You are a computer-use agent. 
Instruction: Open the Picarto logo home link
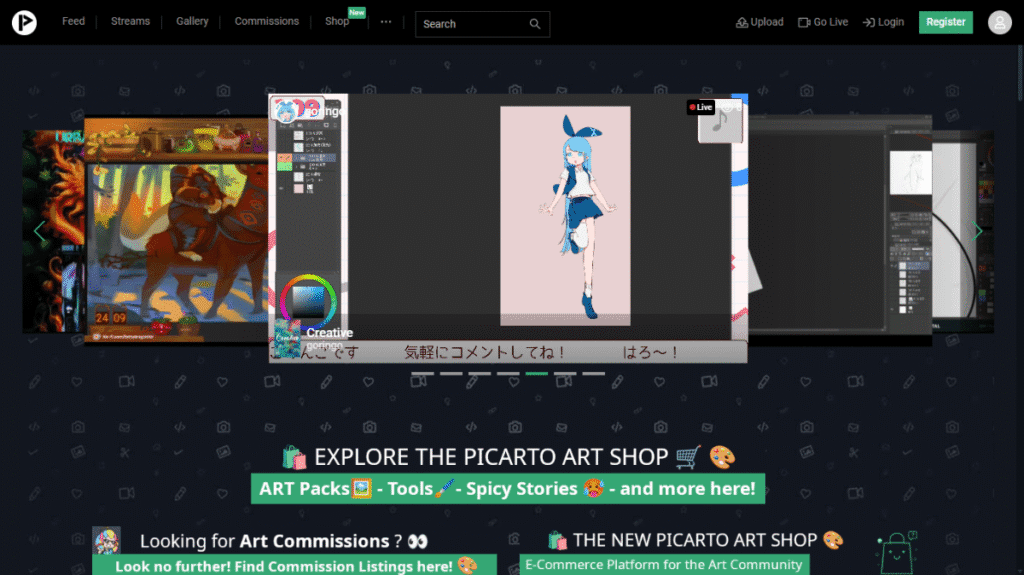24,23
